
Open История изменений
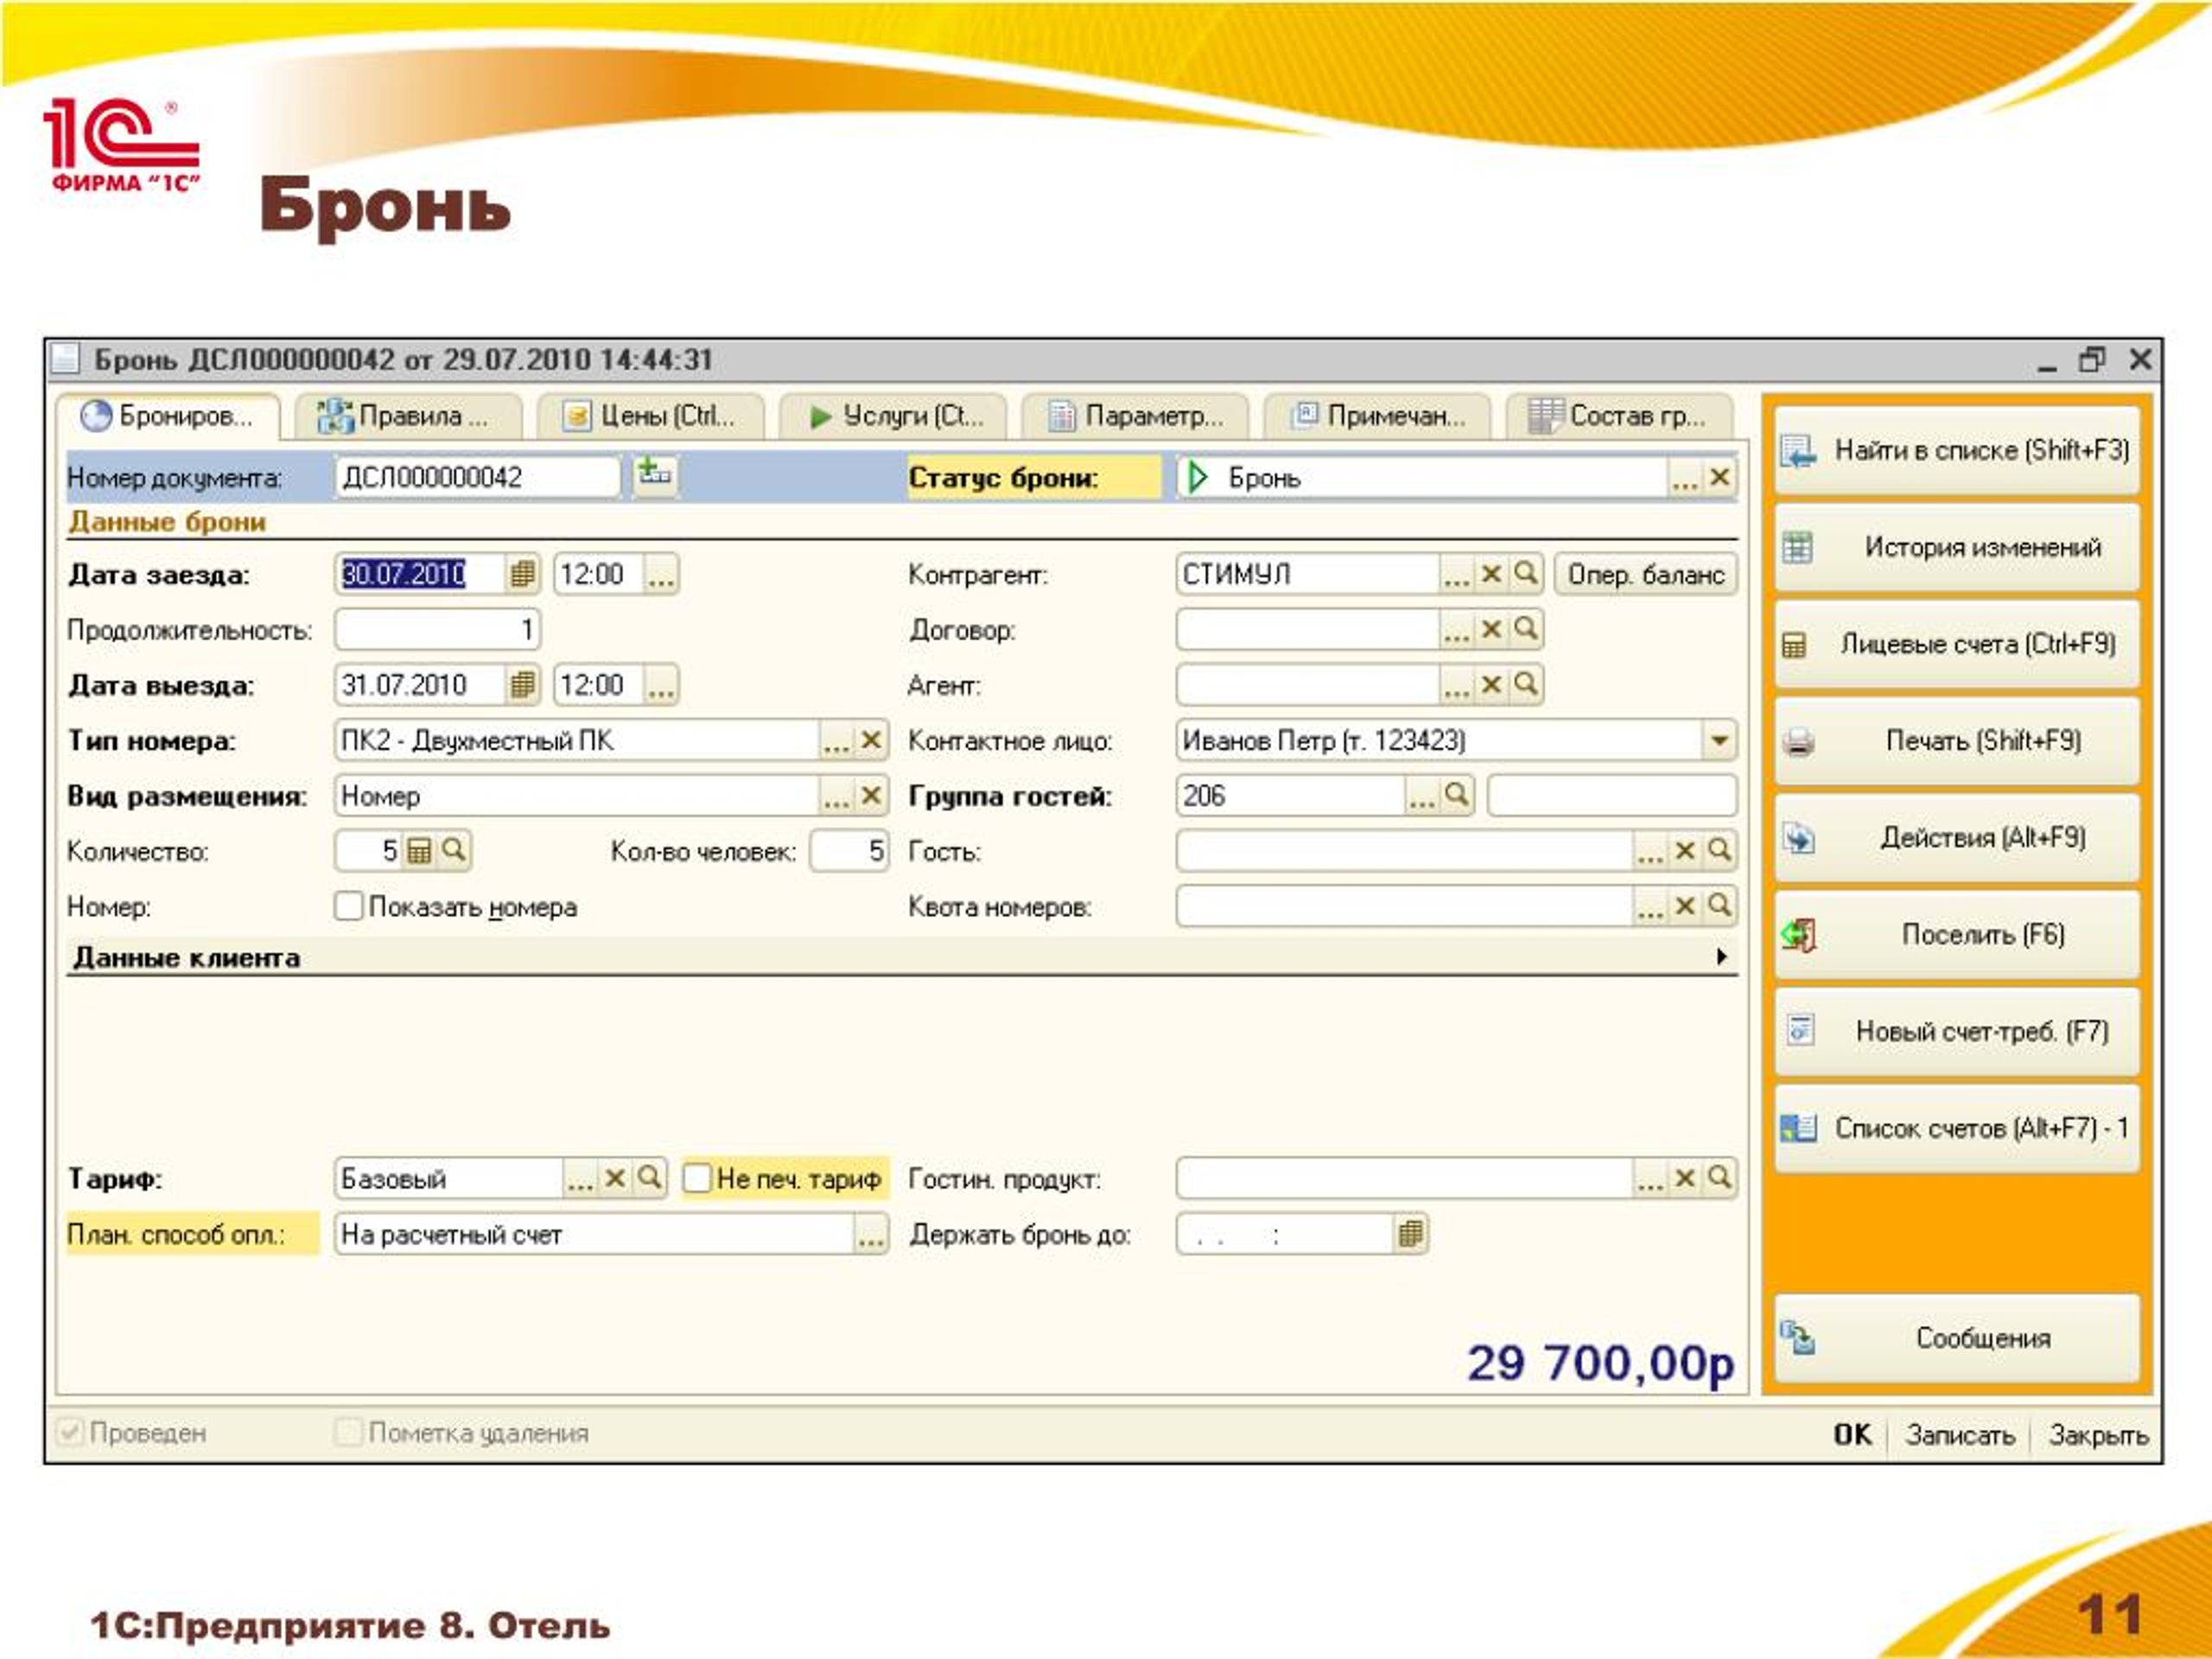coord(1957,547)
